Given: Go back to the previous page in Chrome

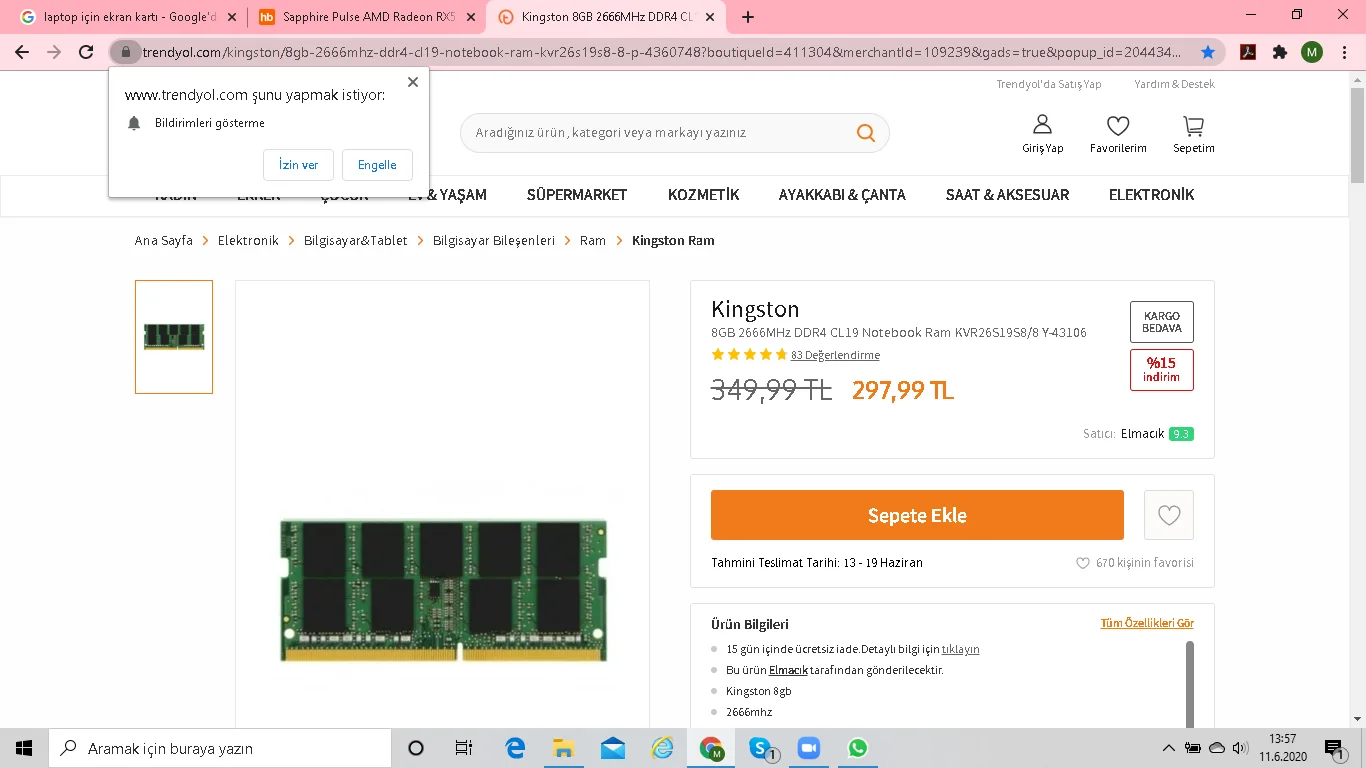Looking at the screenshot, I should [22, 52].
